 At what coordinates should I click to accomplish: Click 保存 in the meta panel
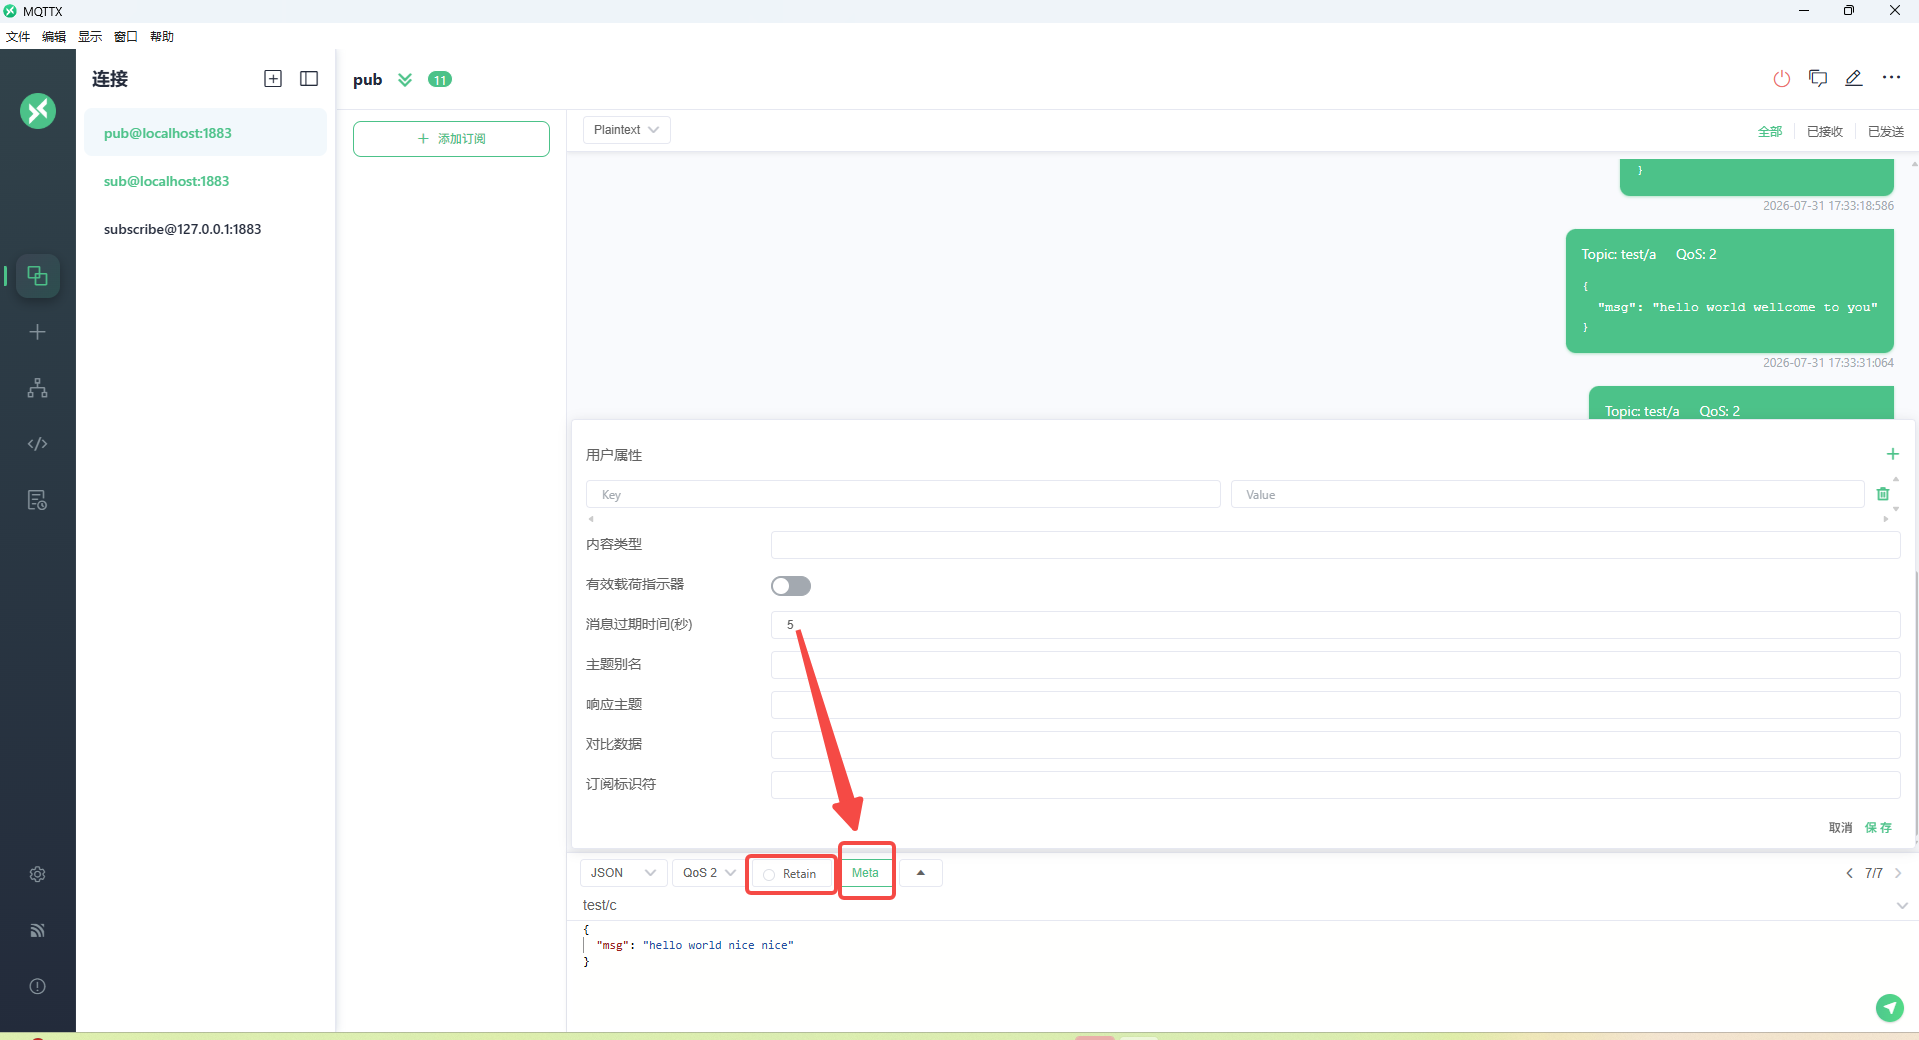click(x=1878, y=828)
